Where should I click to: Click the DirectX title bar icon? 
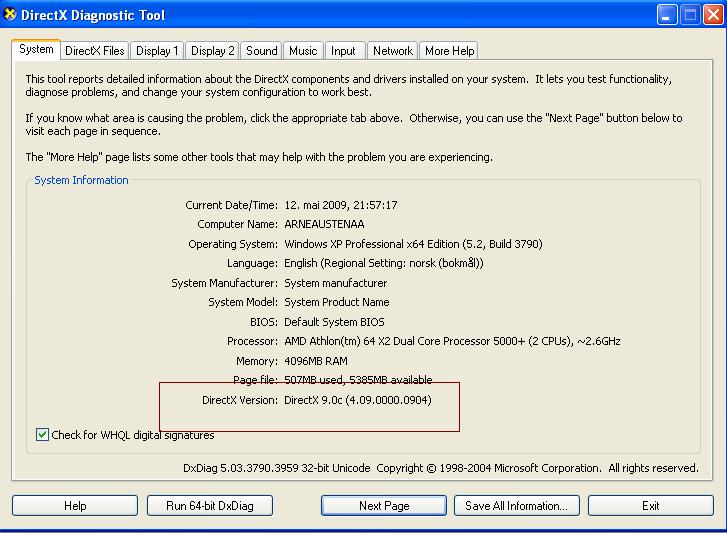pos(9,14)
